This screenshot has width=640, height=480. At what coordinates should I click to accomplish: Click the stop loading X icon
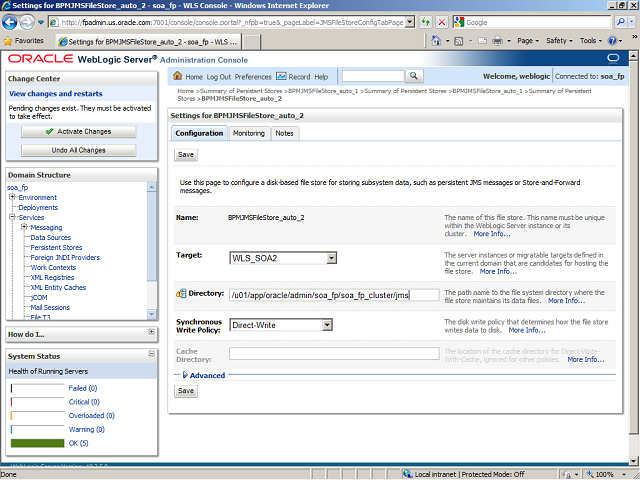pos(441,22)
